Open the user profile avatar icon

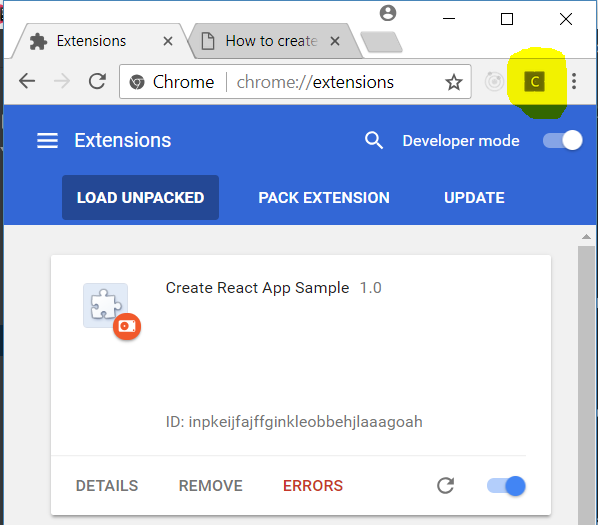coord(388,13)
